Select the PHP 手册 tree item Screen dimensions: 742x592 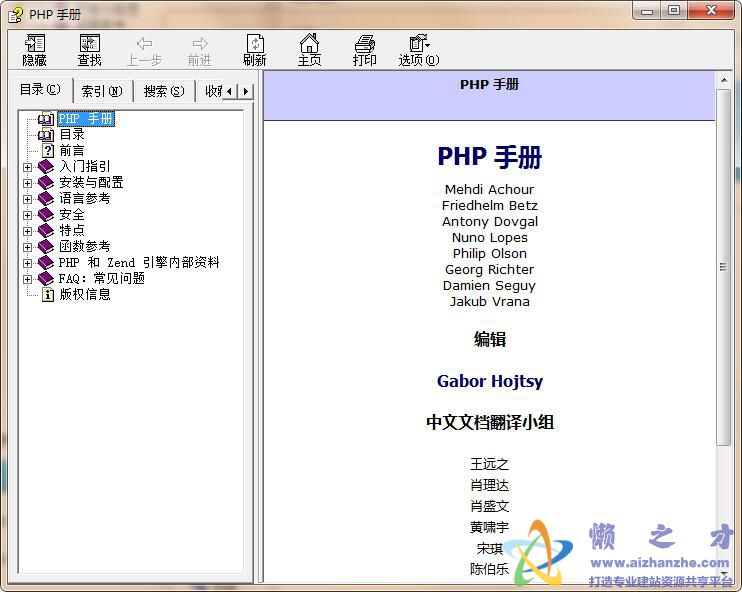(x=86, y=119)
